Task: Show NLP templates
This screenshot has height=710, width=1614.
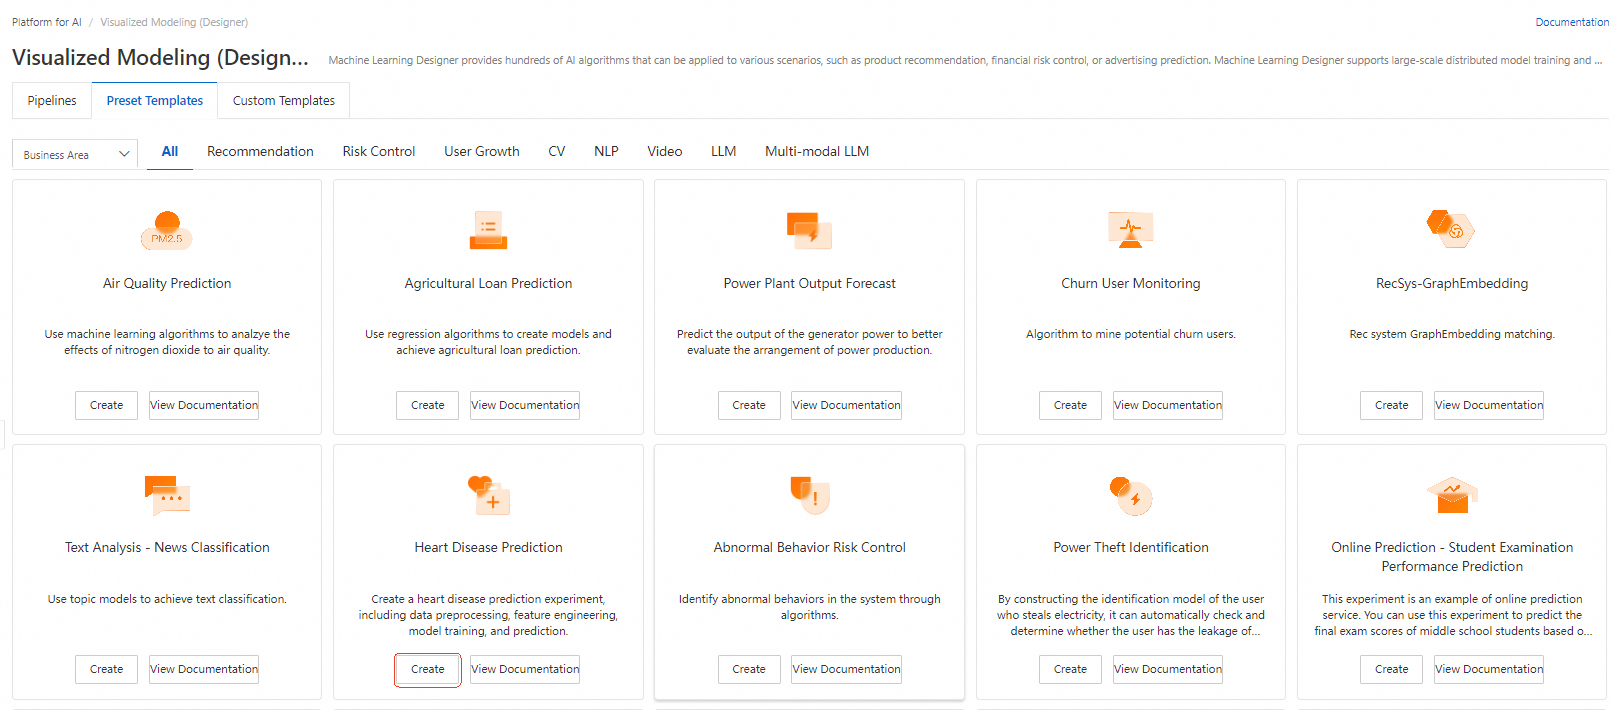Action: click(x=606, y=151)
